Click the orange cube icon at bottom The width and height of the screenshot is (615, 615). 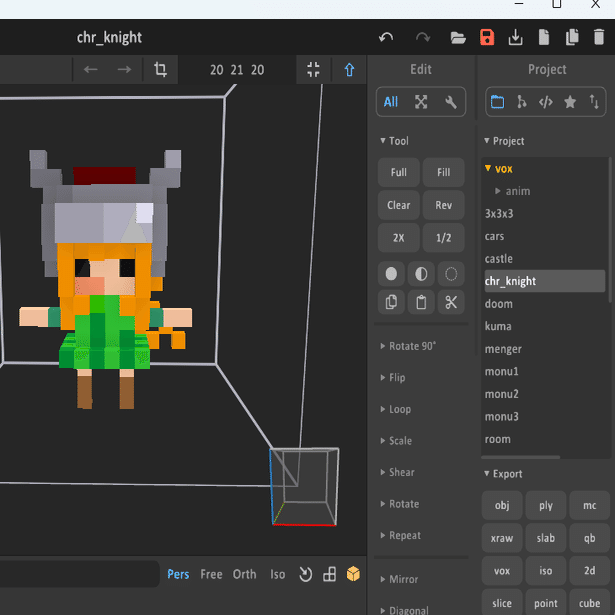353,574
